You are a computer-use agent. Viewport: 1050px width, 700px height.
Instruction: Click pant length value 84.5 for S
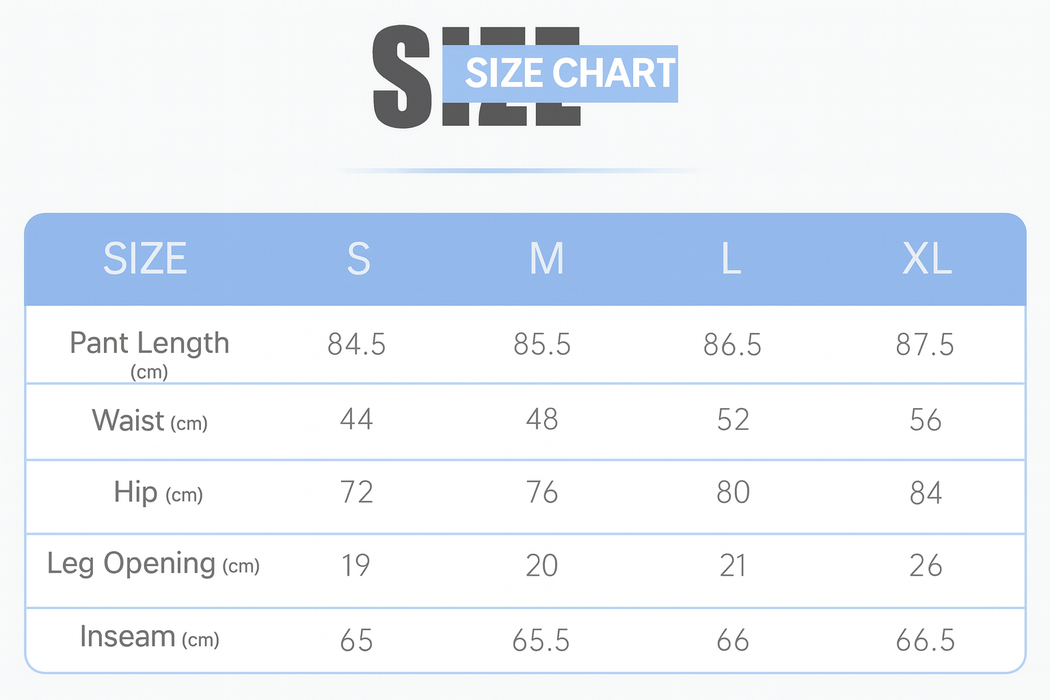click(356, 345)
